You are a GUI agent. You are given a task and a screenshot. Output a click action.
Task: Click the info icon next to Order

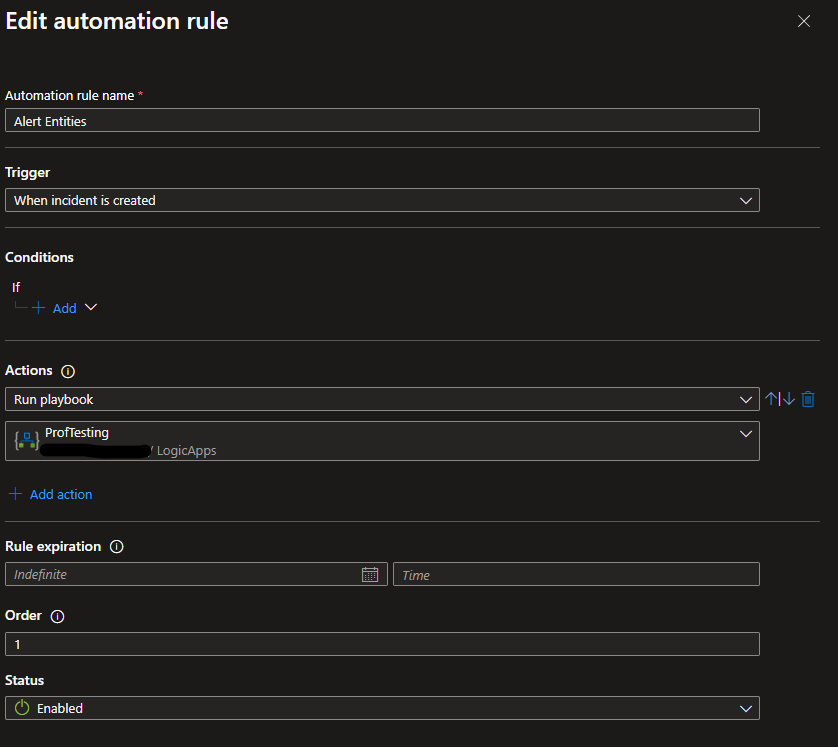57,616
